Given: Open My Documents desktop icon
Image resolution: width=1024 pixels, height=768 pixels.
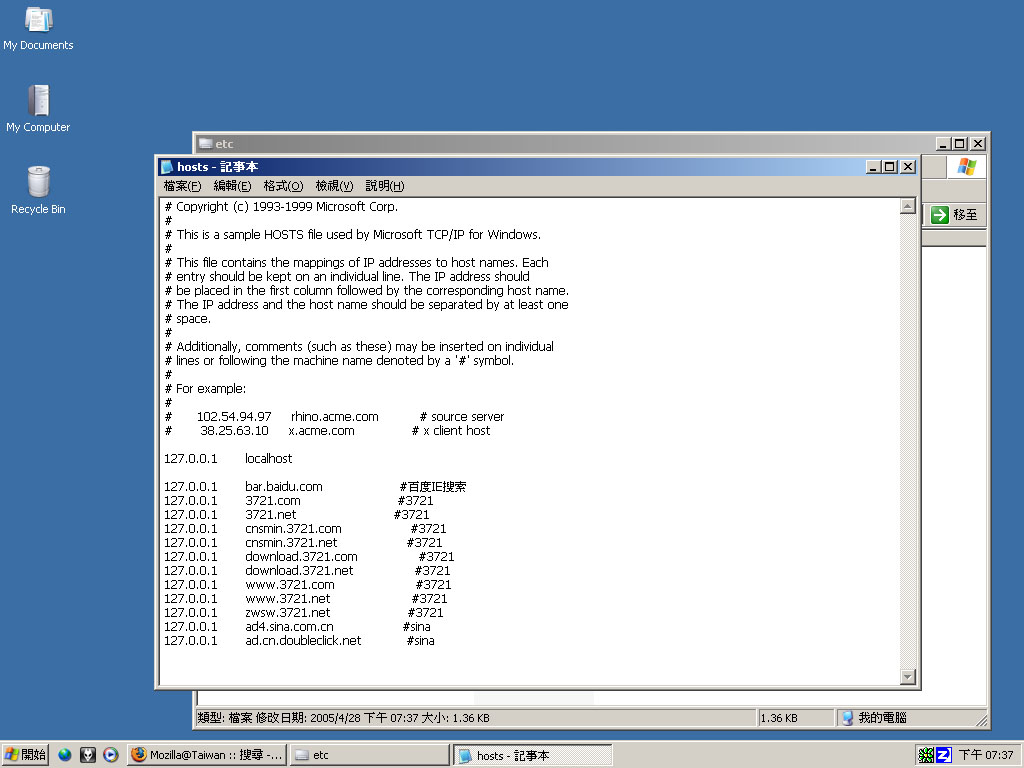Looking at the screenshot, I should (38, 29).
